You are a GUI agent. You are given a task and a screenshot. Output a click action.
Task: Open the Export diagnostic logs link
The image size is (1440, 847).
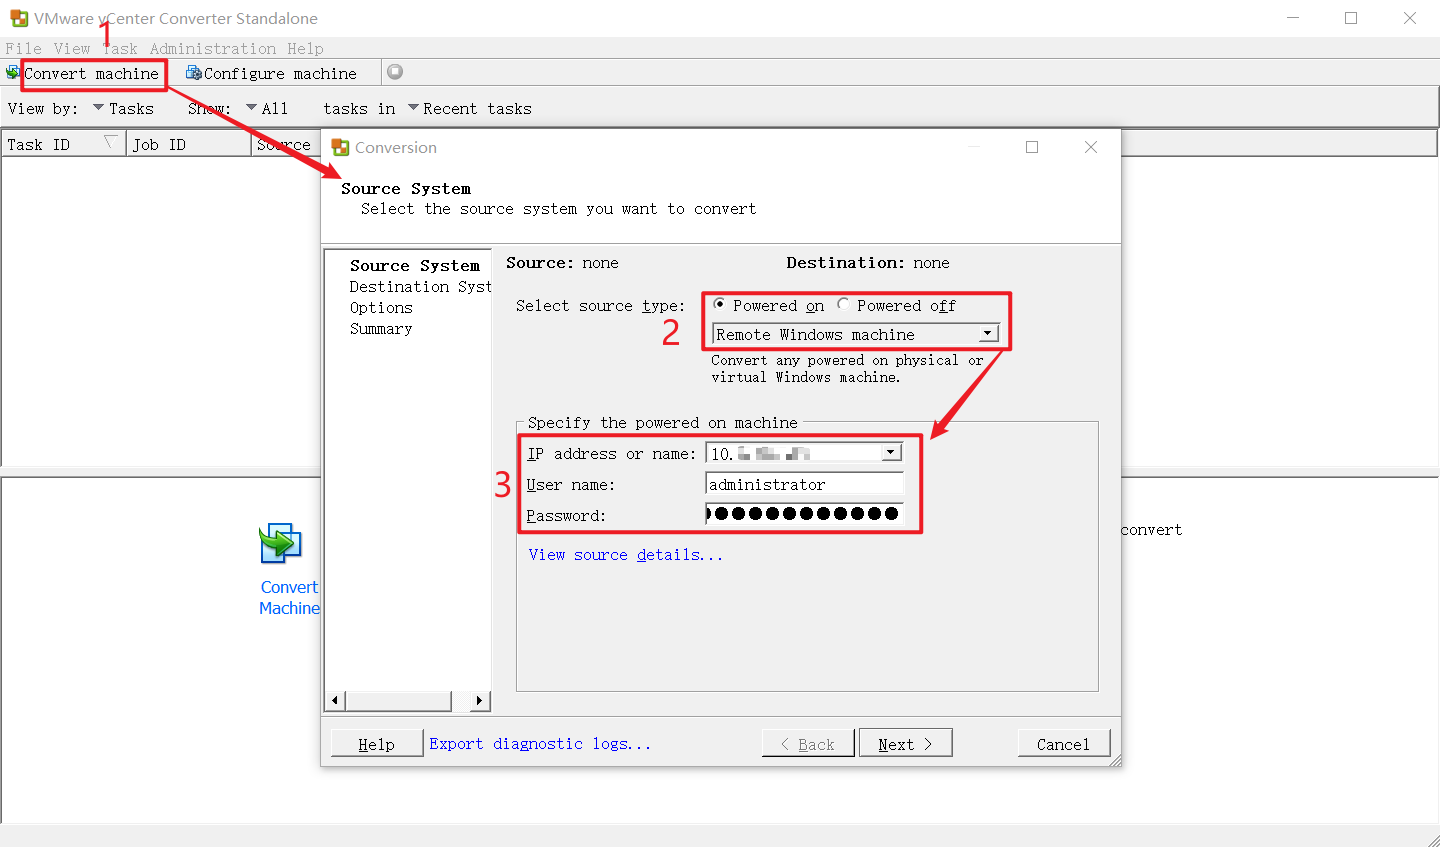pyautogui.click(x=540, y=743)
